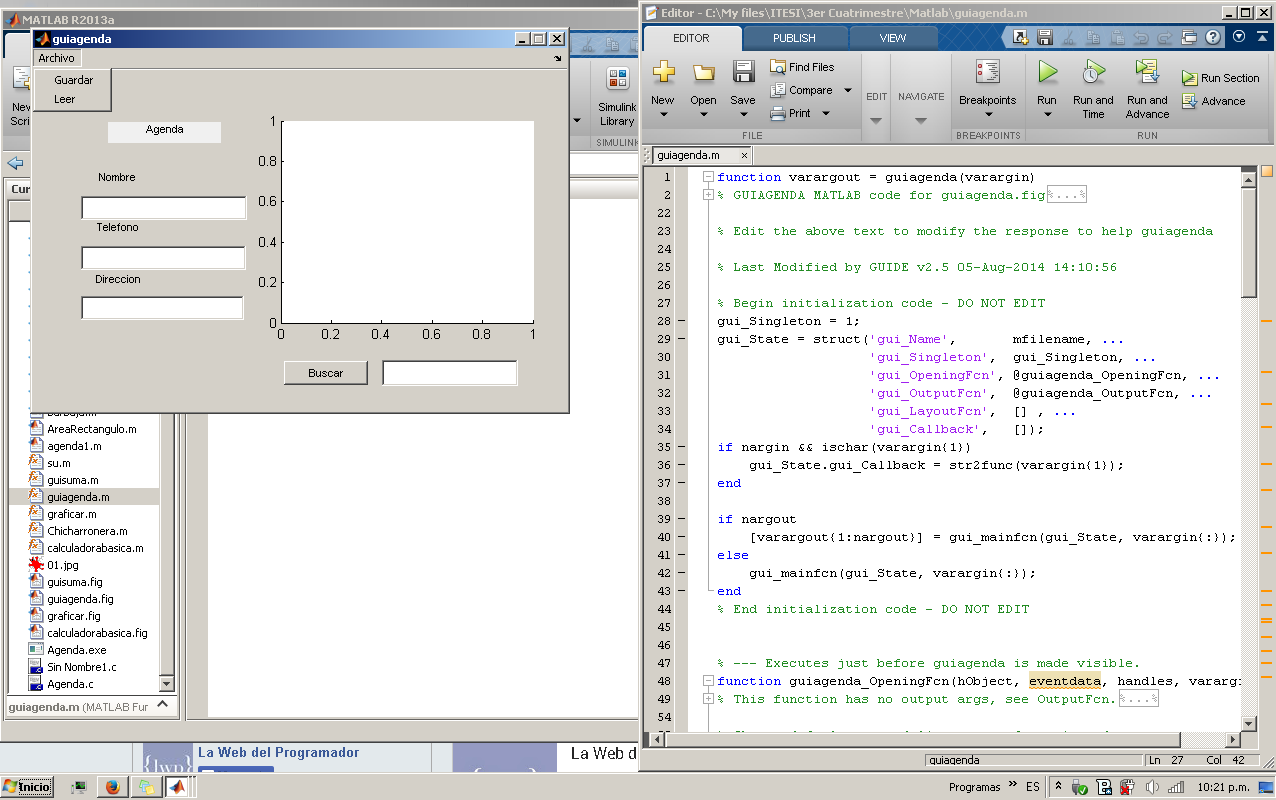Expand the EDIT section
This screenshot has width=1276, height=800.
point(876,121)
